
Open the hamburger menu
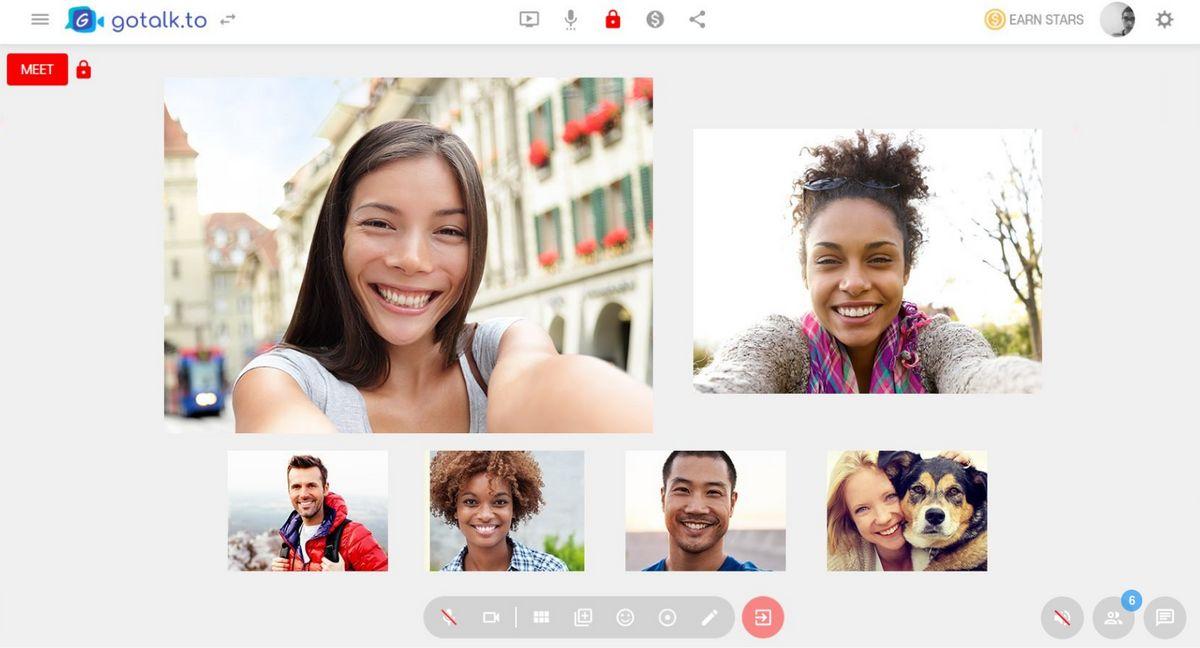40,19
